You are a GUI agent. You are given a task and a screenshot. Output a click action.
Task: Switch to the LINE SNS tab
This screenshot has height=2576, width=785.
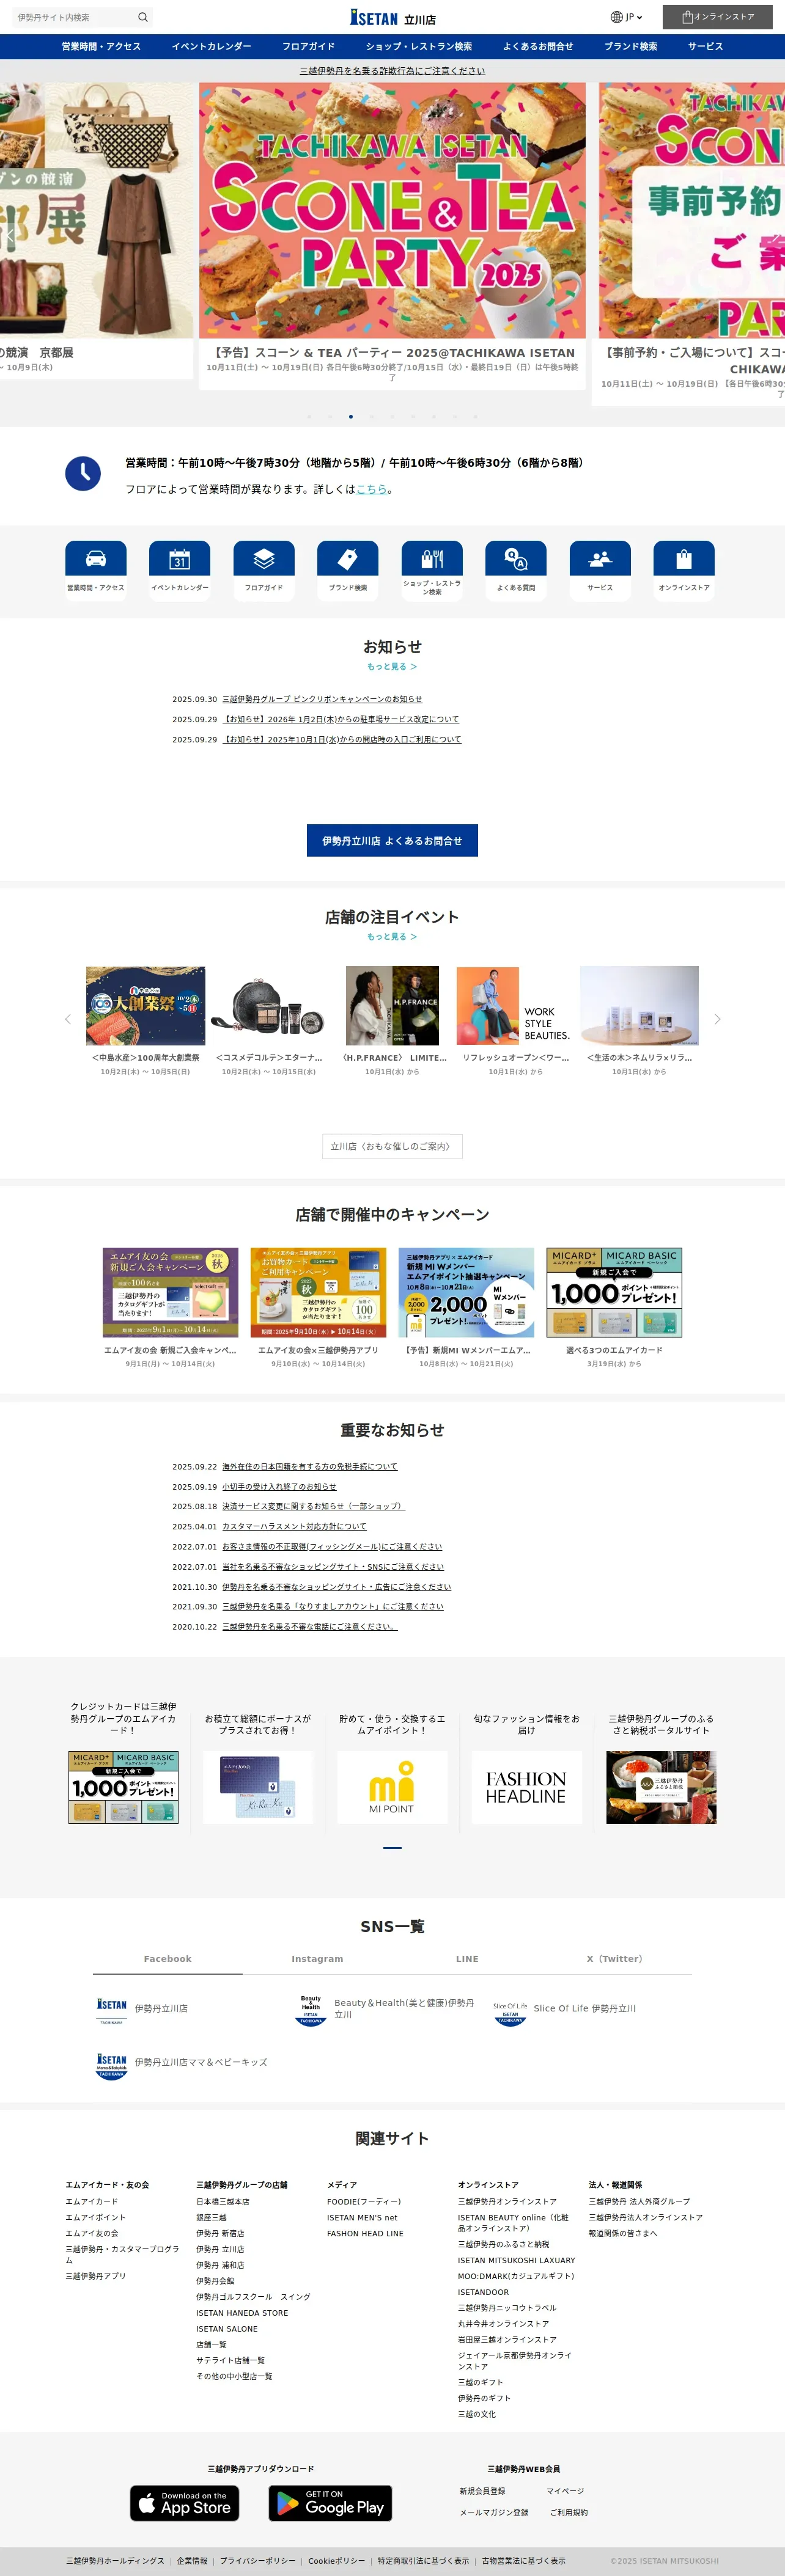click(467, 1958)
